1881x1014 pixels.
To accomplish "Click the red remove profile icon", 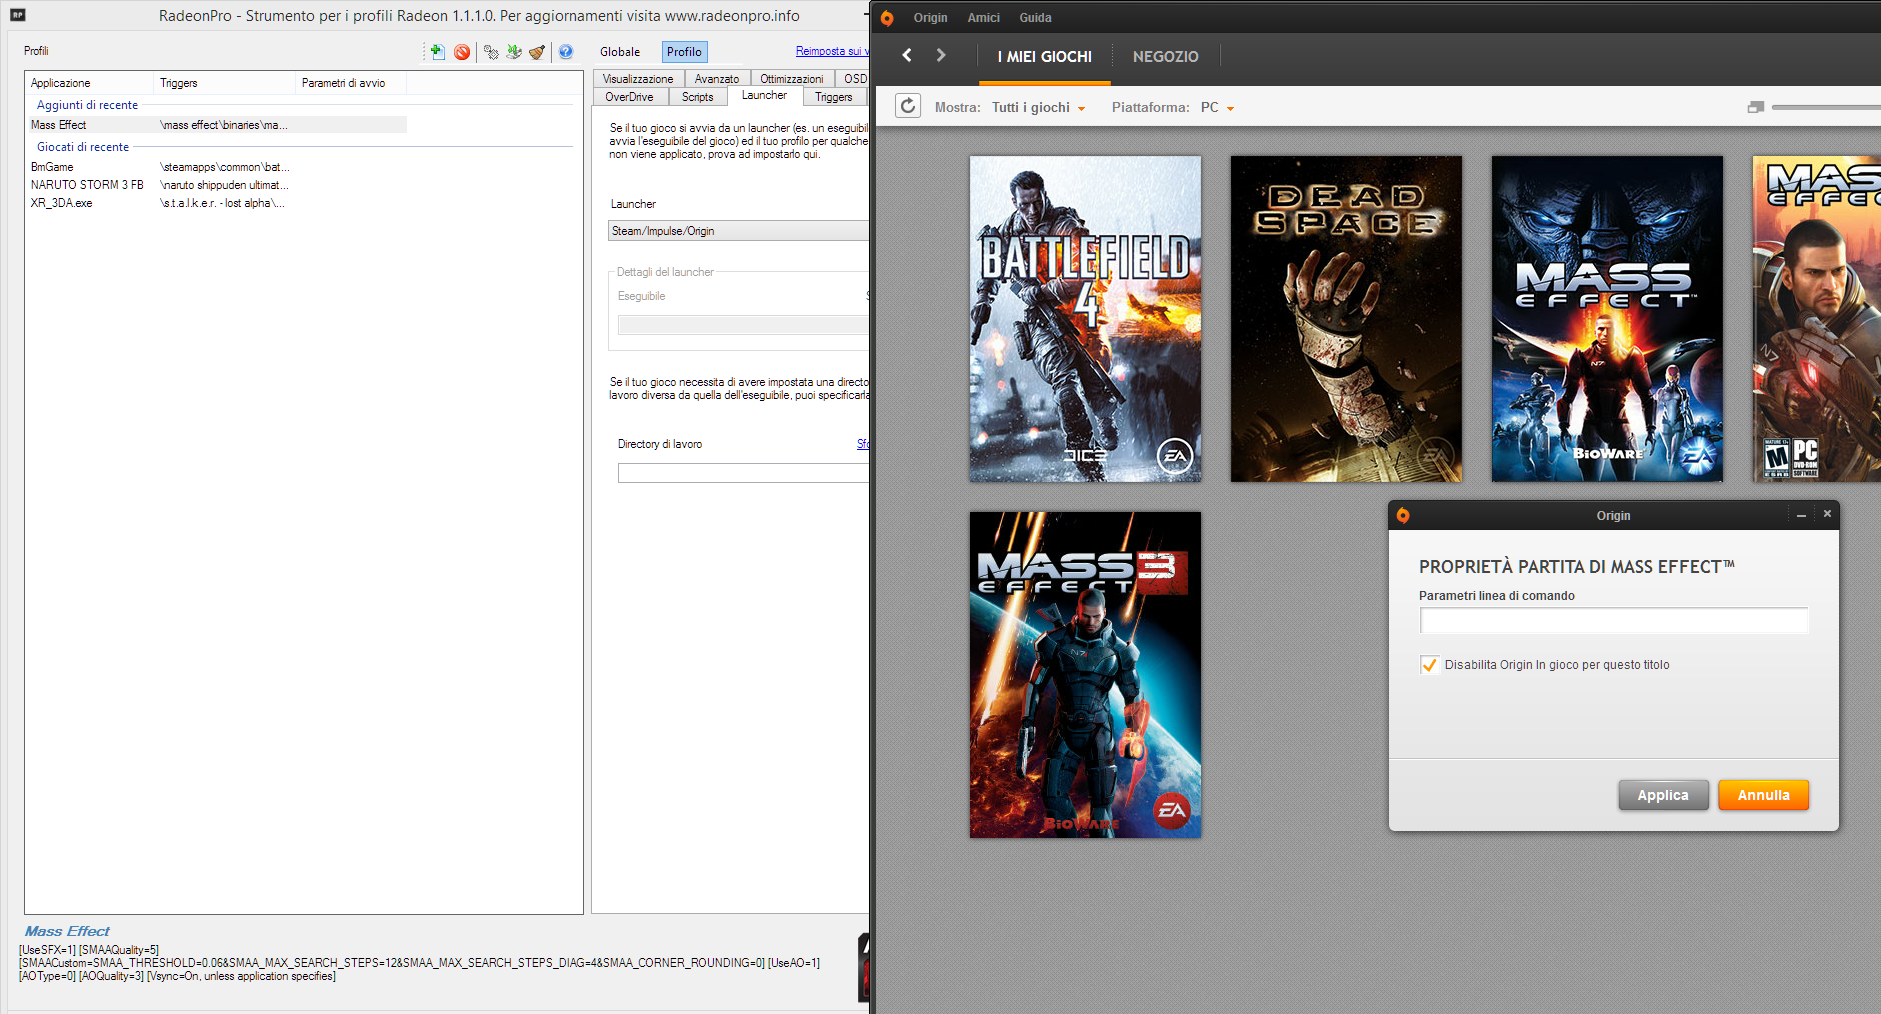I will click(462, 52).
